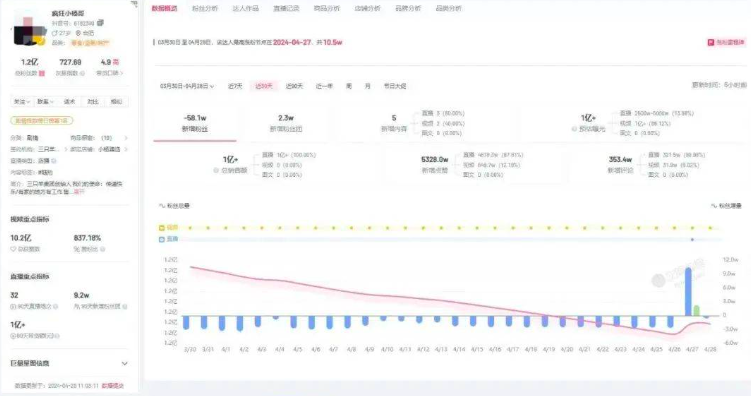Click the info icon beside 总销售额
The height and width of the screenshot is (396, 751).
(x=216, y=170)
